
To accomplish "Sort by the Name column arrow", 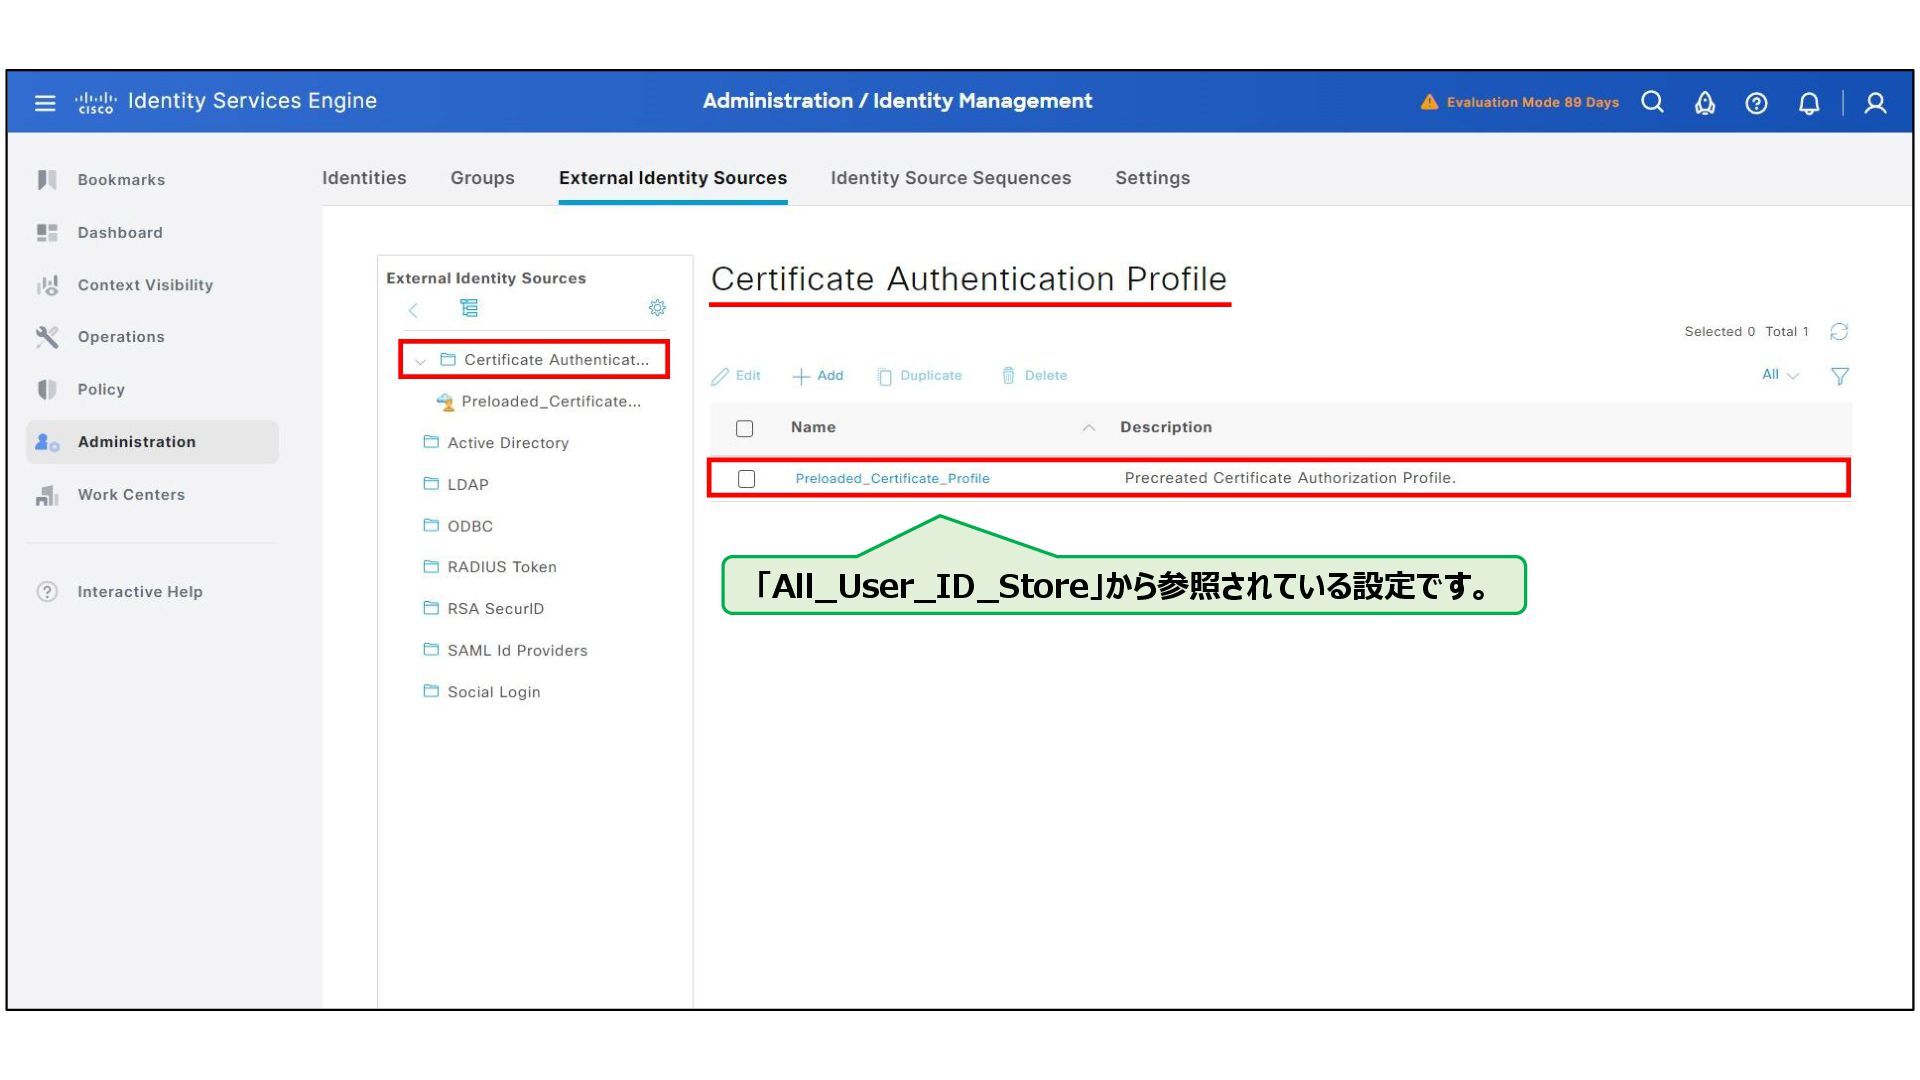I will (x=1088, y=428).
